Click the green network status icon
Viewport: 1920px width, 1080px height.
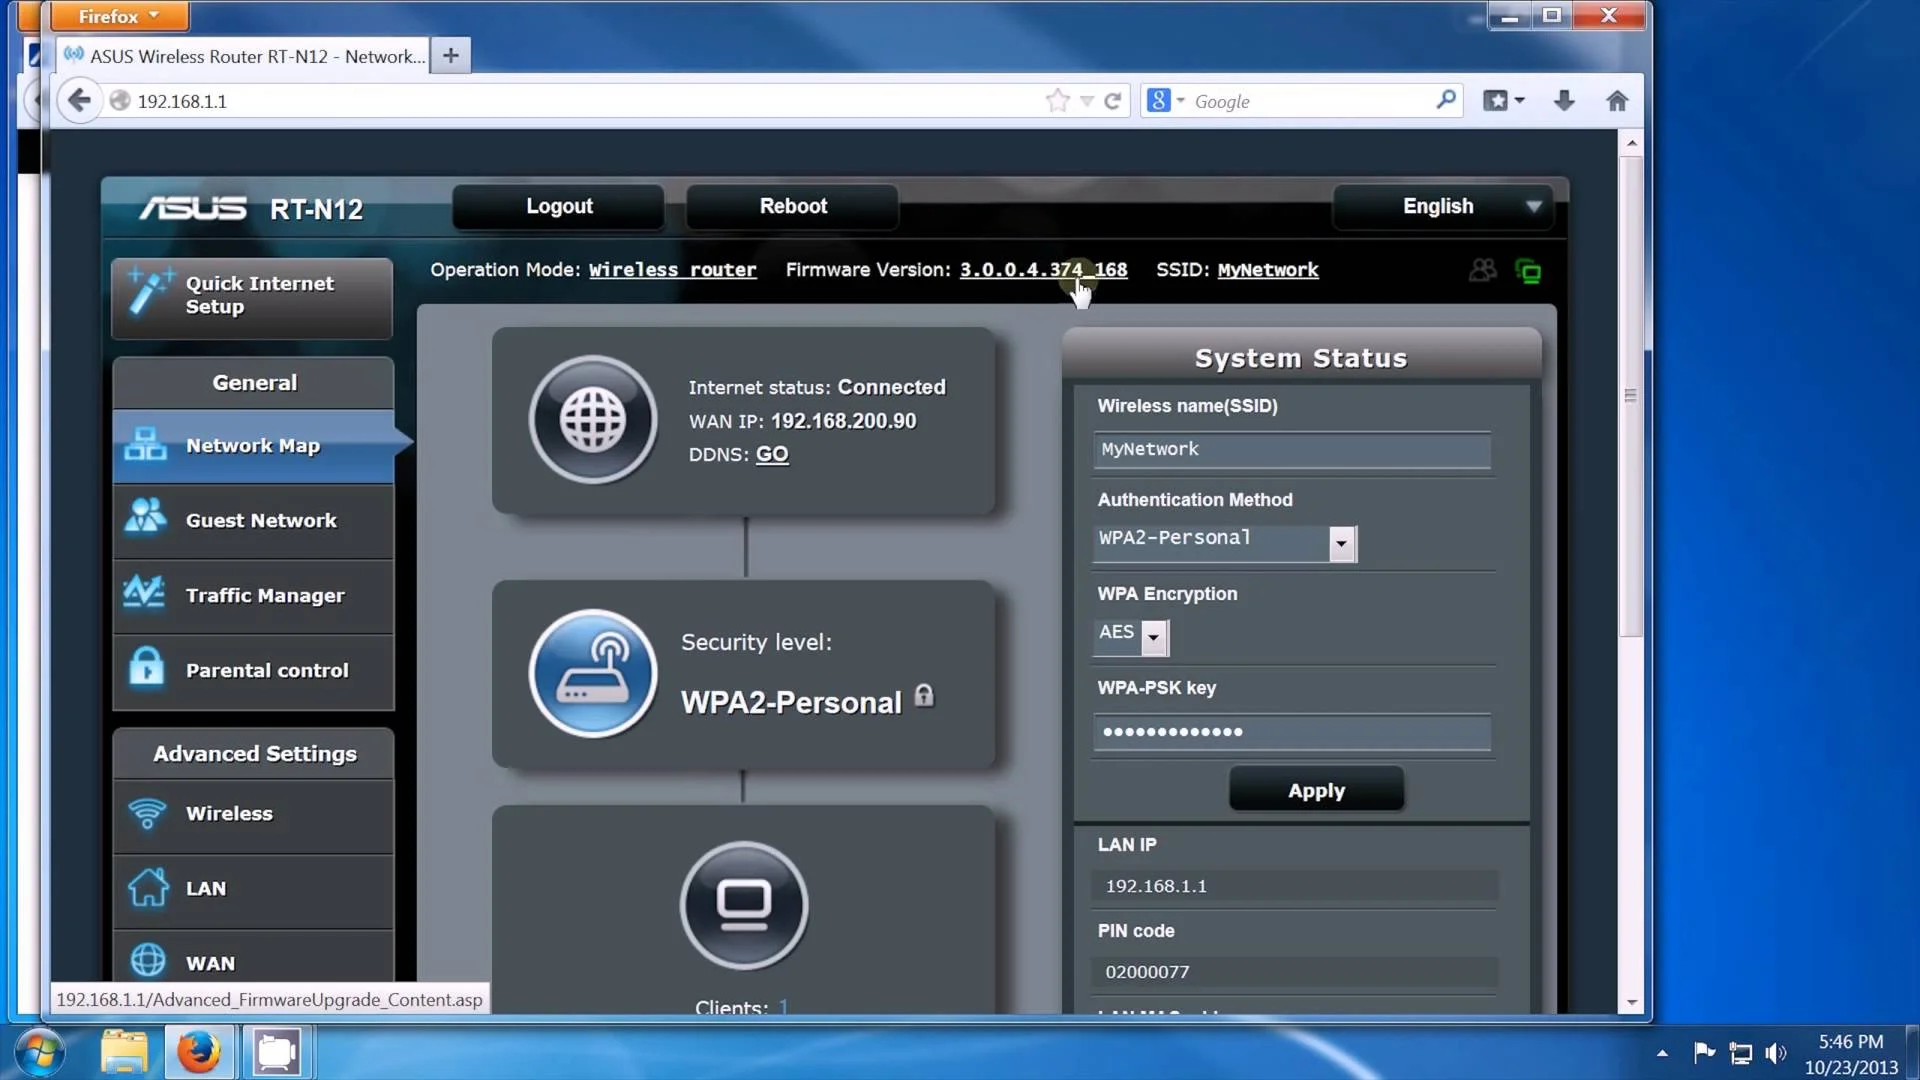1528,271
